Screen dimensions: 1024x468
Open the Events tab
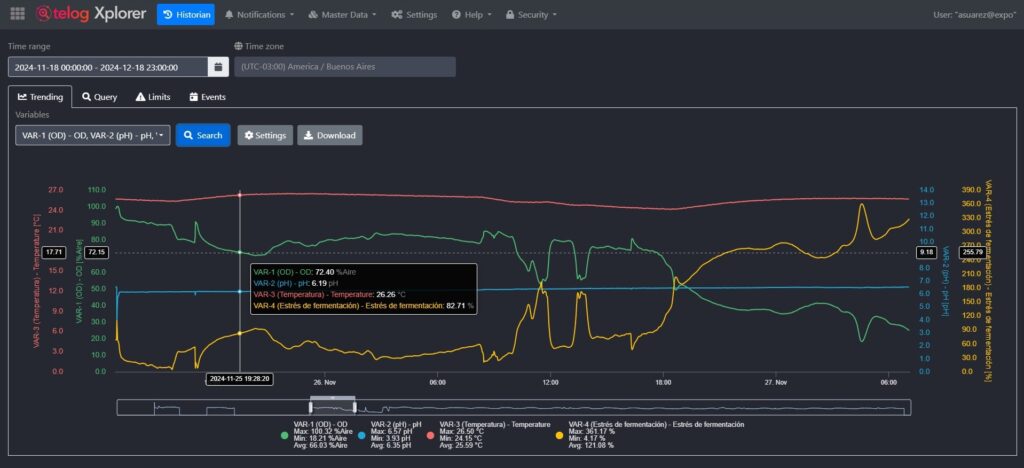[x=207, y=97]
